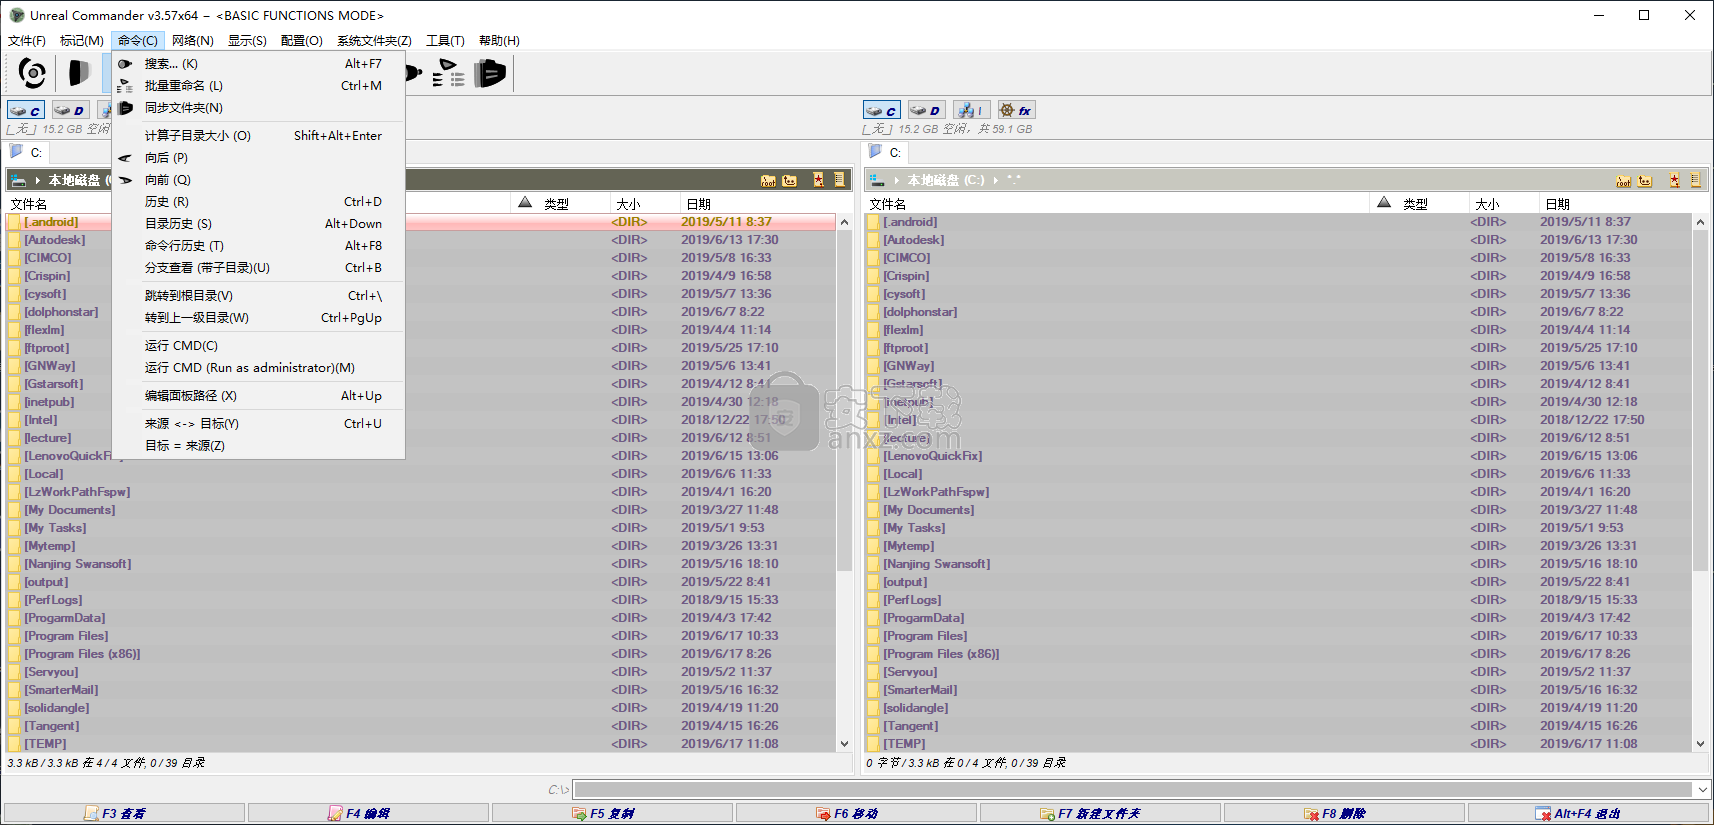Image resolution: width=1714 pixels, height=825 pixels.
Task: Choose 跳转到根目录(V) menu entry
Action: pyautogui.click(x=258, y=296)
